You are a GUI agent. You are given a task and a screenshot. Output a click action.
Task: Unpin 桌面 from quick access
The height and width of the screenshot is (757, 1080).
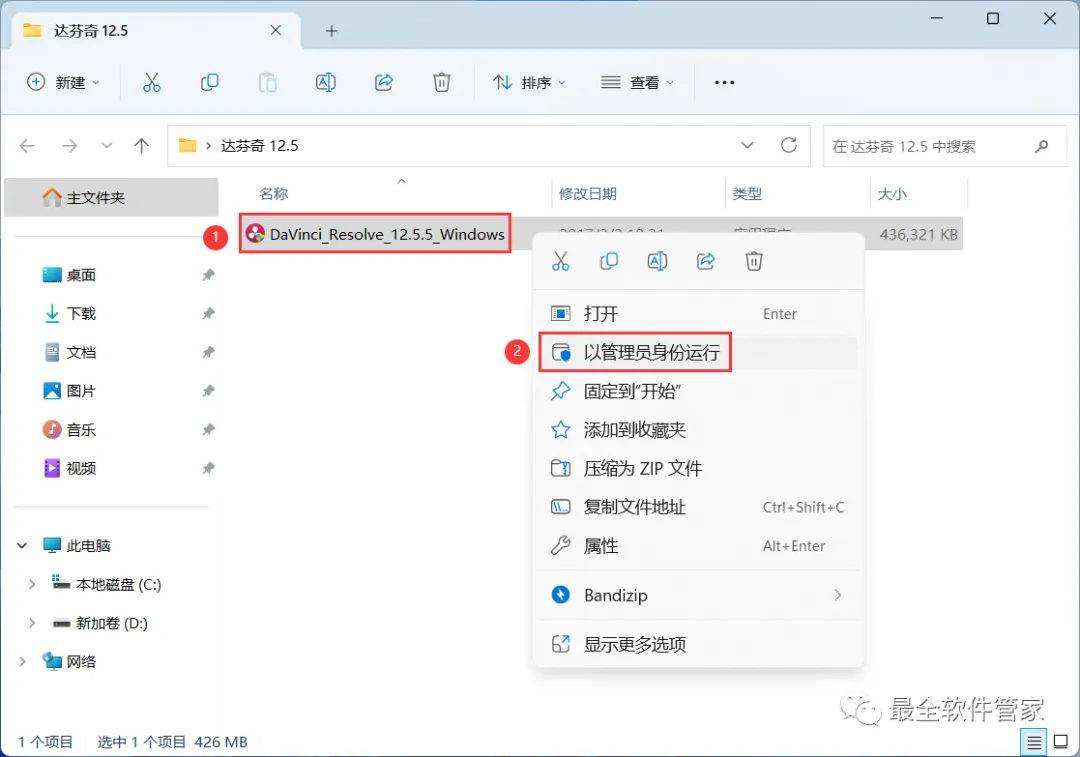point(208,275)
